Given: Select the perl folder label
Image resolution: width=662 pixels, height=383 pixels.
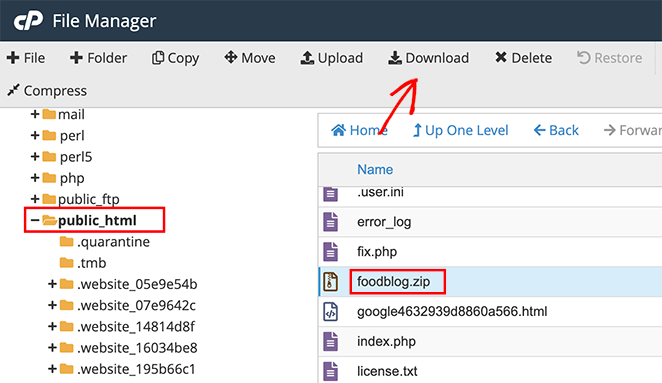Looking at the screenshot, I should (x=72, y=136).
